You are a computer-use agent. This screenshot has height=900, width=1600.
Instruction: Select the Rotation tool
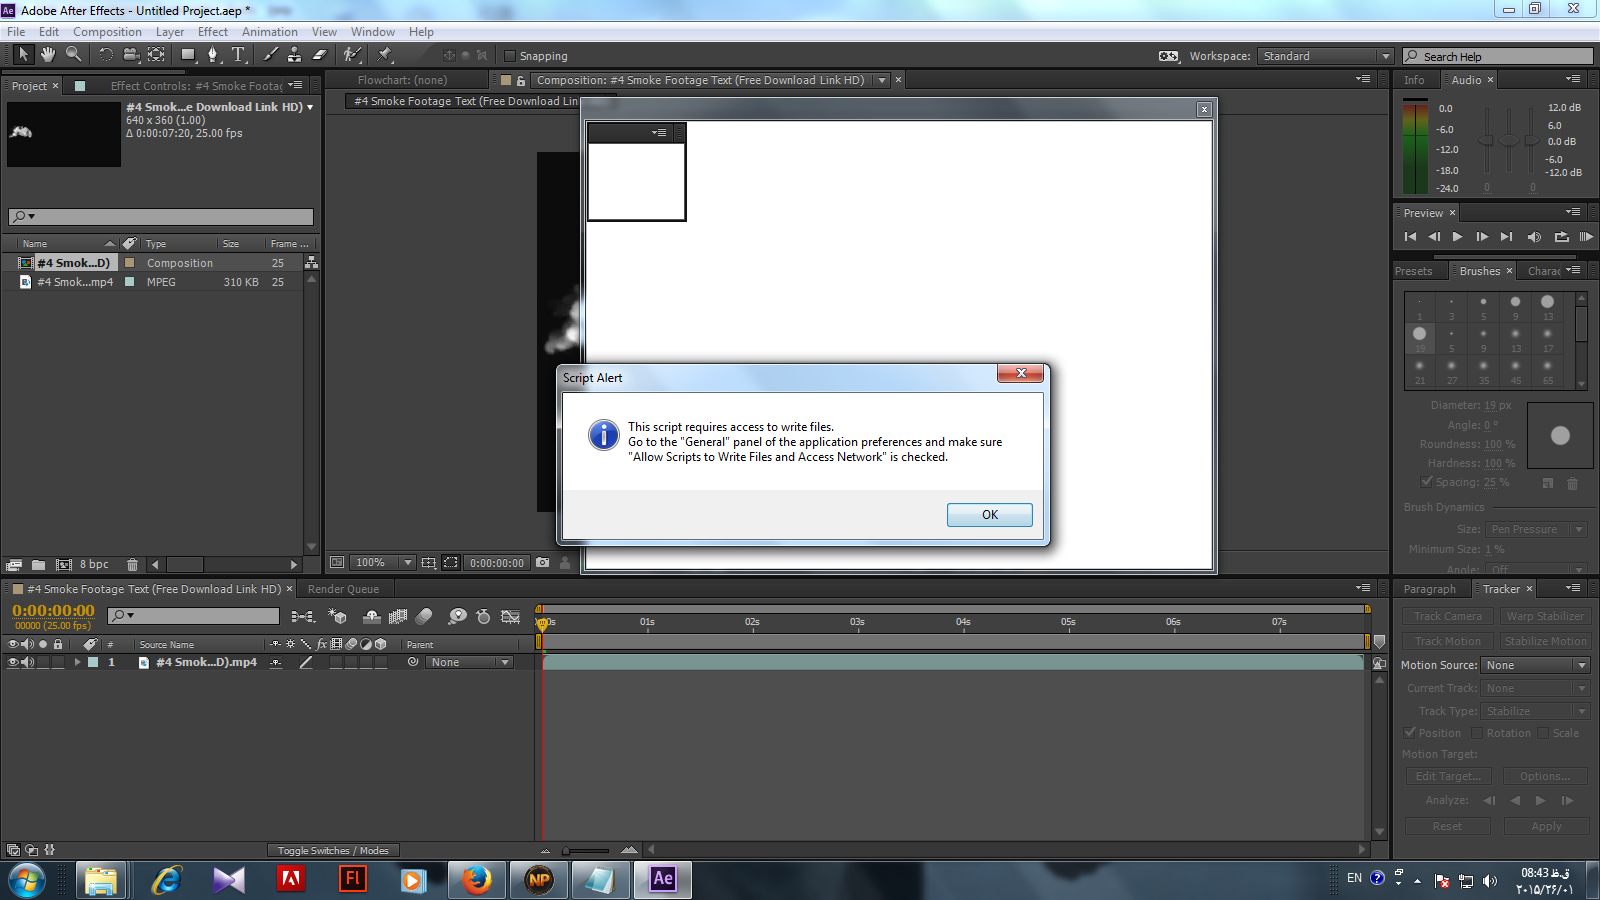[x=106, y=55]
